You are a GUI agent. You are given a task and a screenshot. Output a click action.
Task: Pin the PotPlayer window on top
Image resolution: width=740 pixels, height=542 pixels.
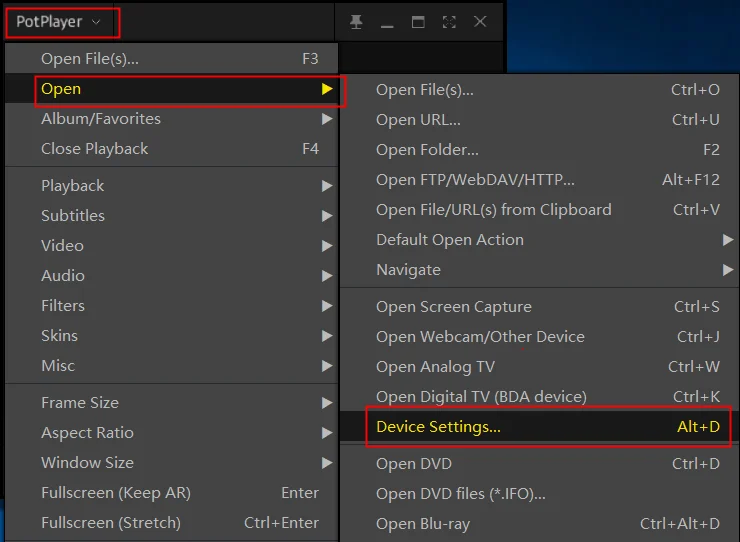(356, 22)
